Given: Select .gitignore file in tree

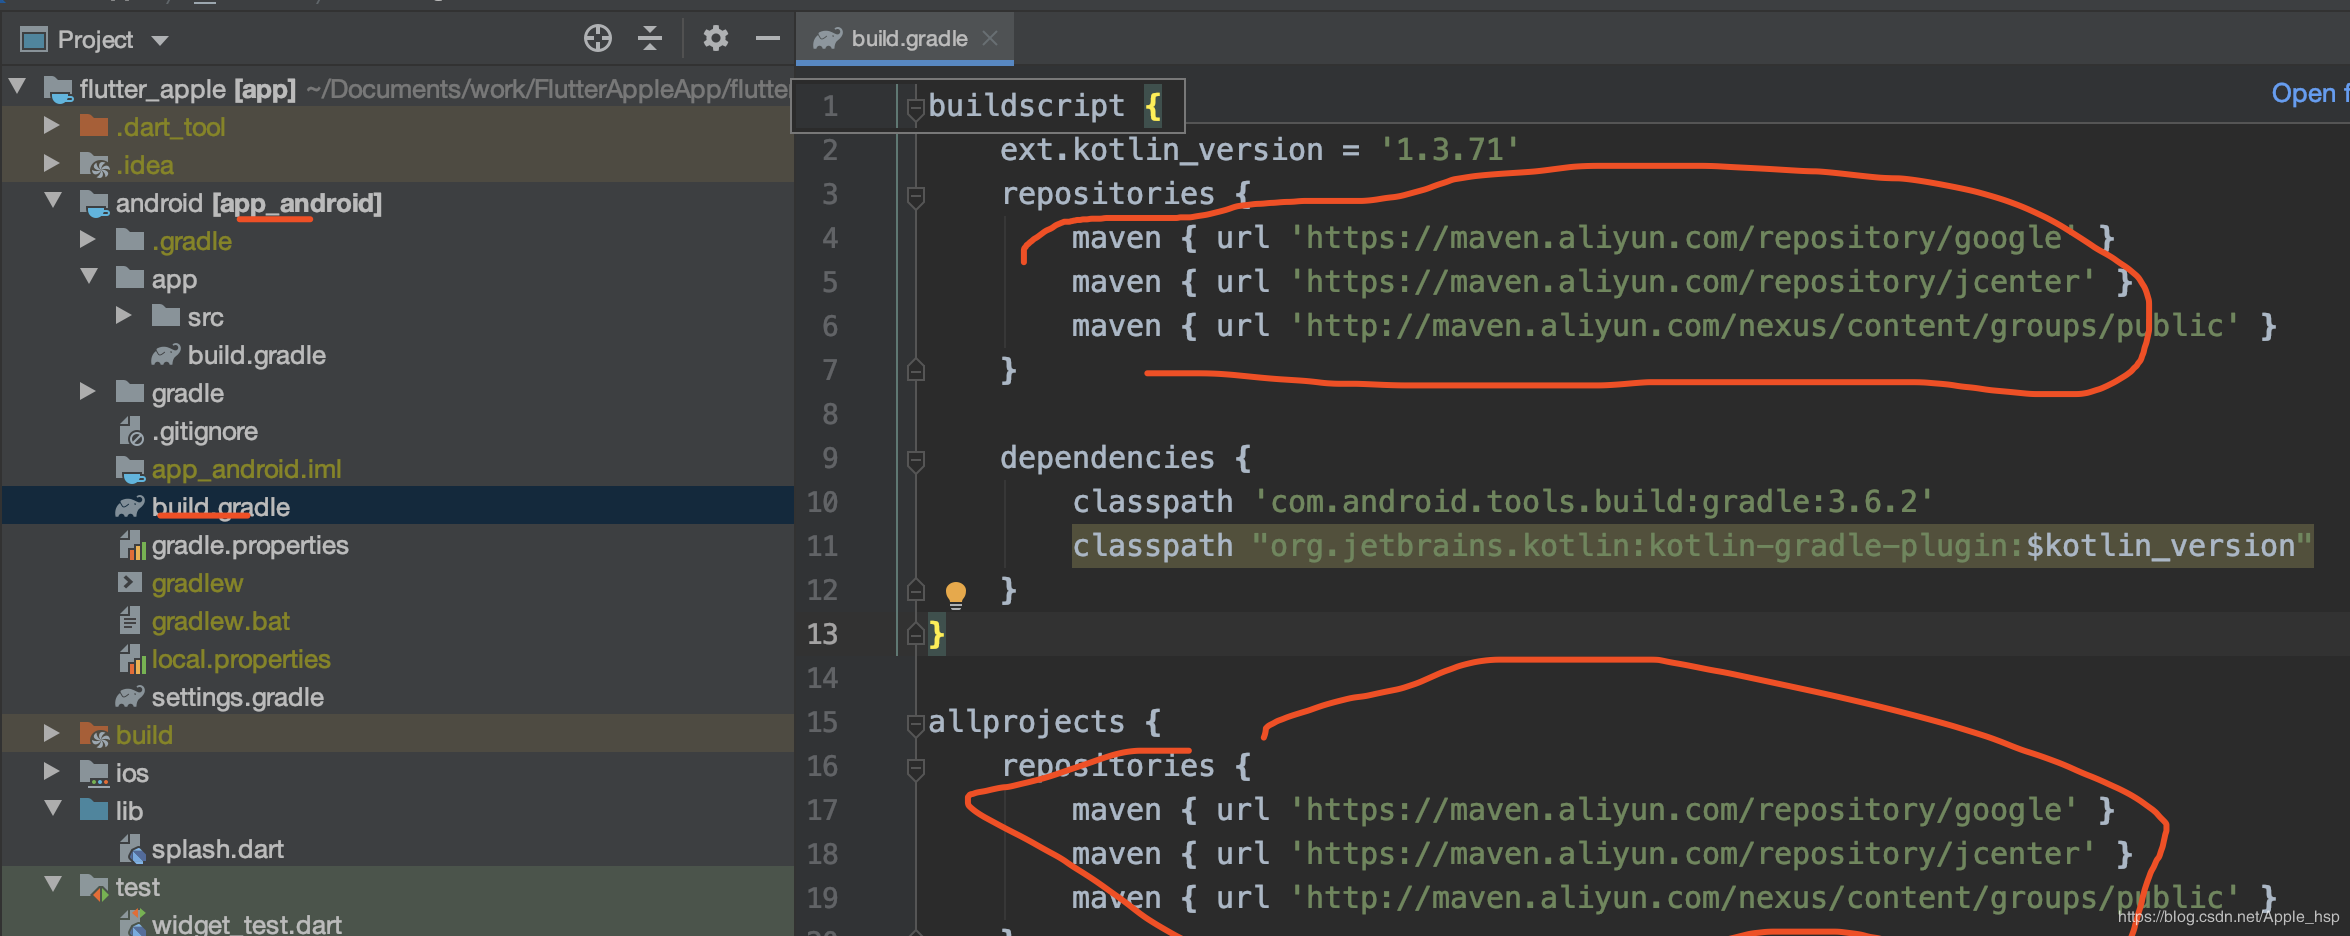Looking at the screenshot, I should coord(205,431).
